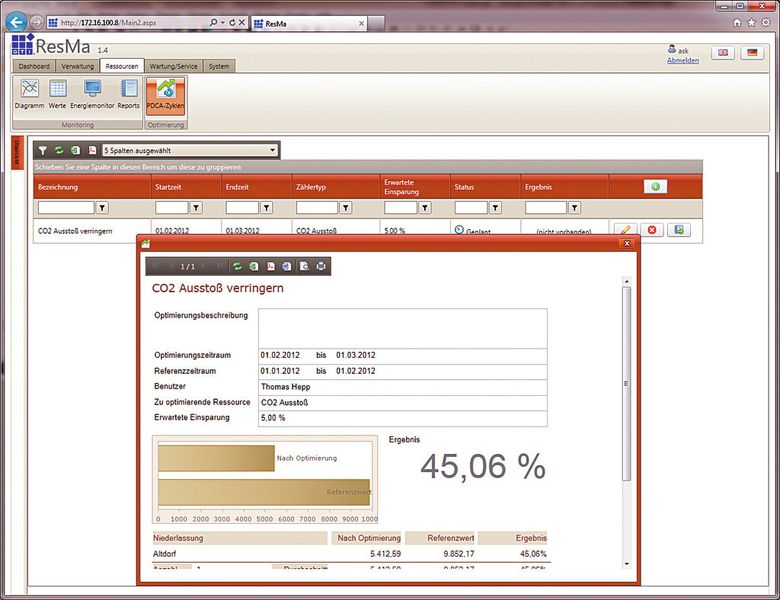Select the Ressourcen tab
The image size is (780, 600).
122,66
